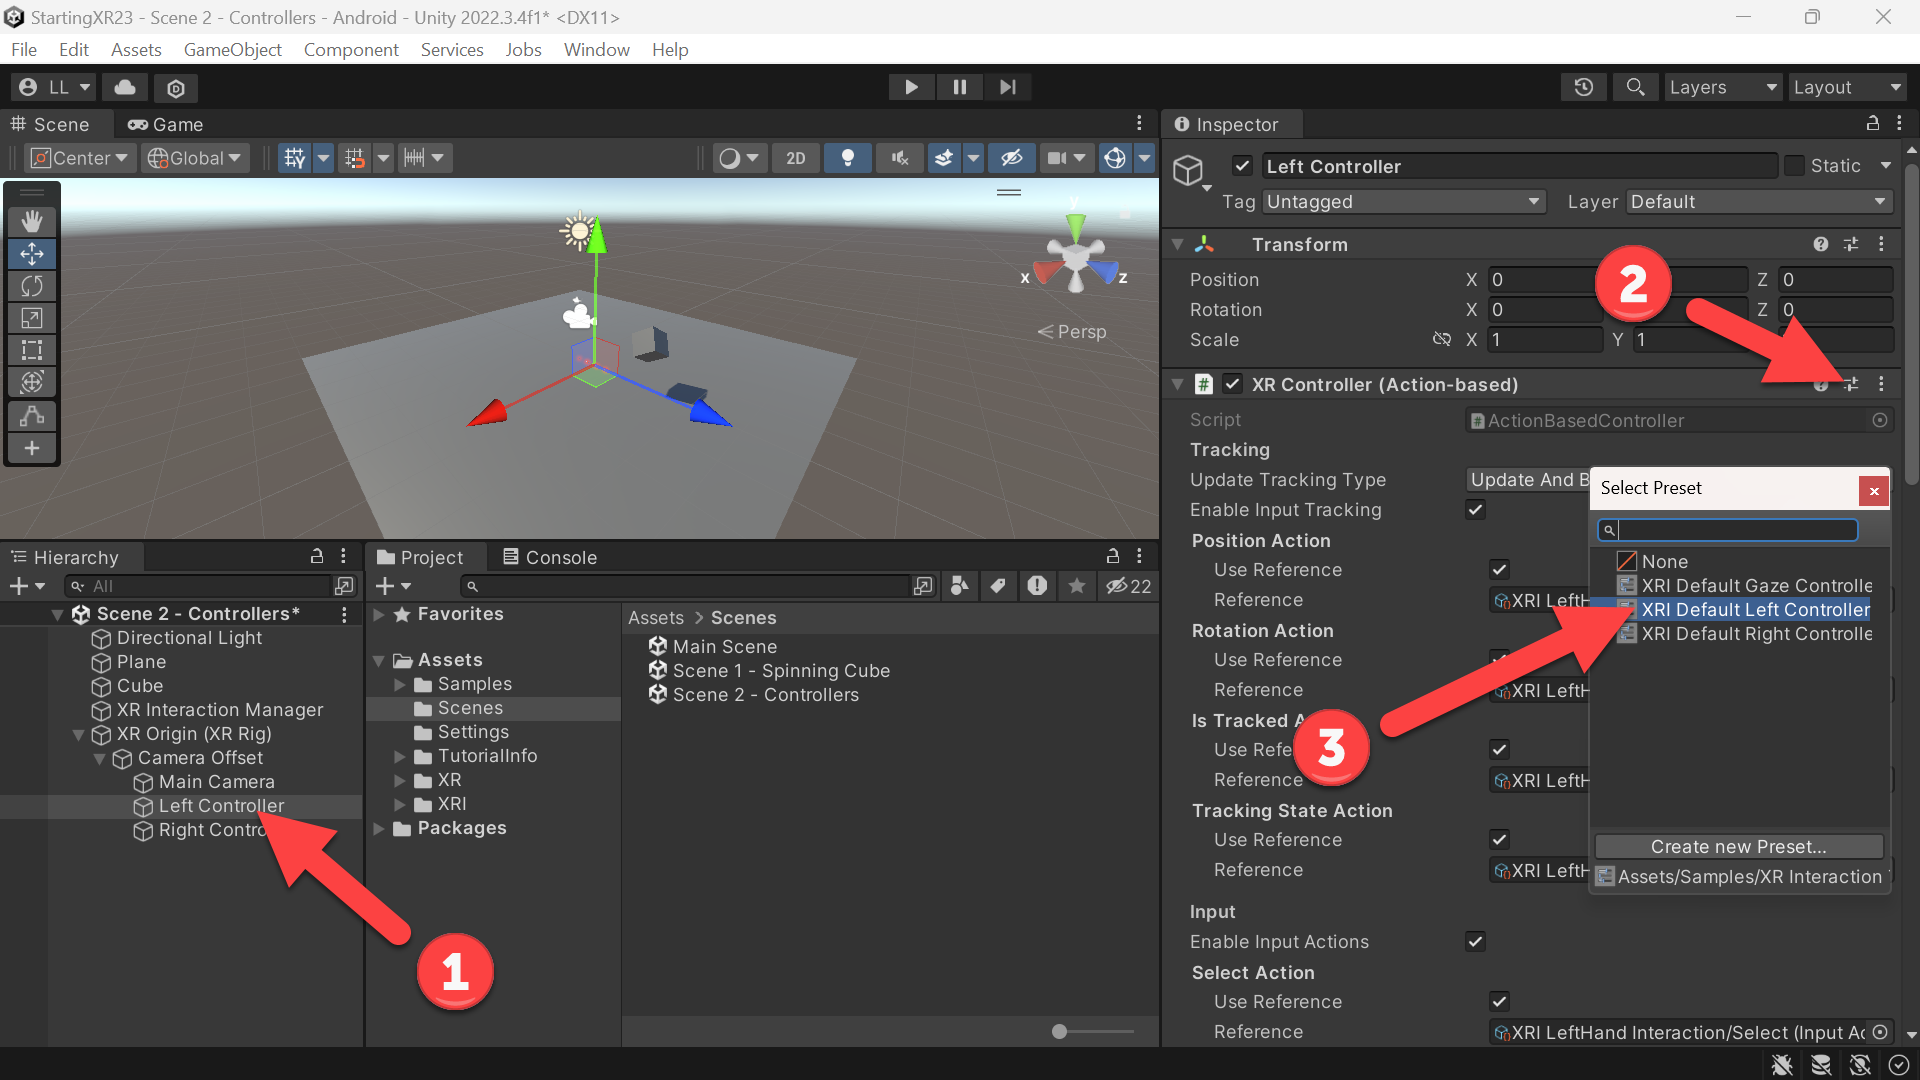Click Create new Preset button
The width and height of the screenshot is (1920, 1080).
click(x=1739, y=847)
